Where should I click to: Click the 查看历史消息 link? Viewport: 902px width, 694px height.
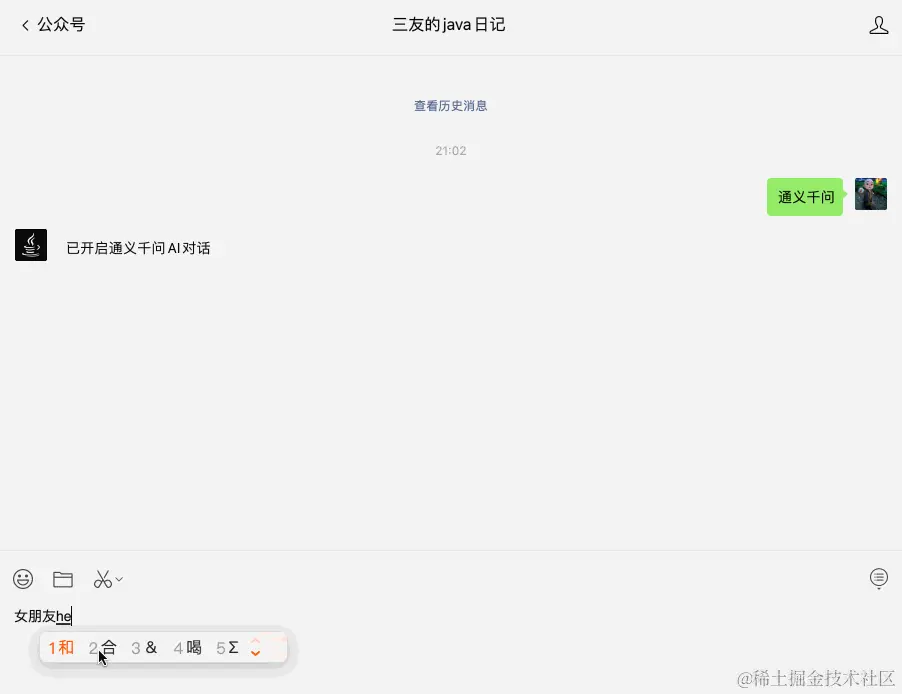(x=450, y=106)
